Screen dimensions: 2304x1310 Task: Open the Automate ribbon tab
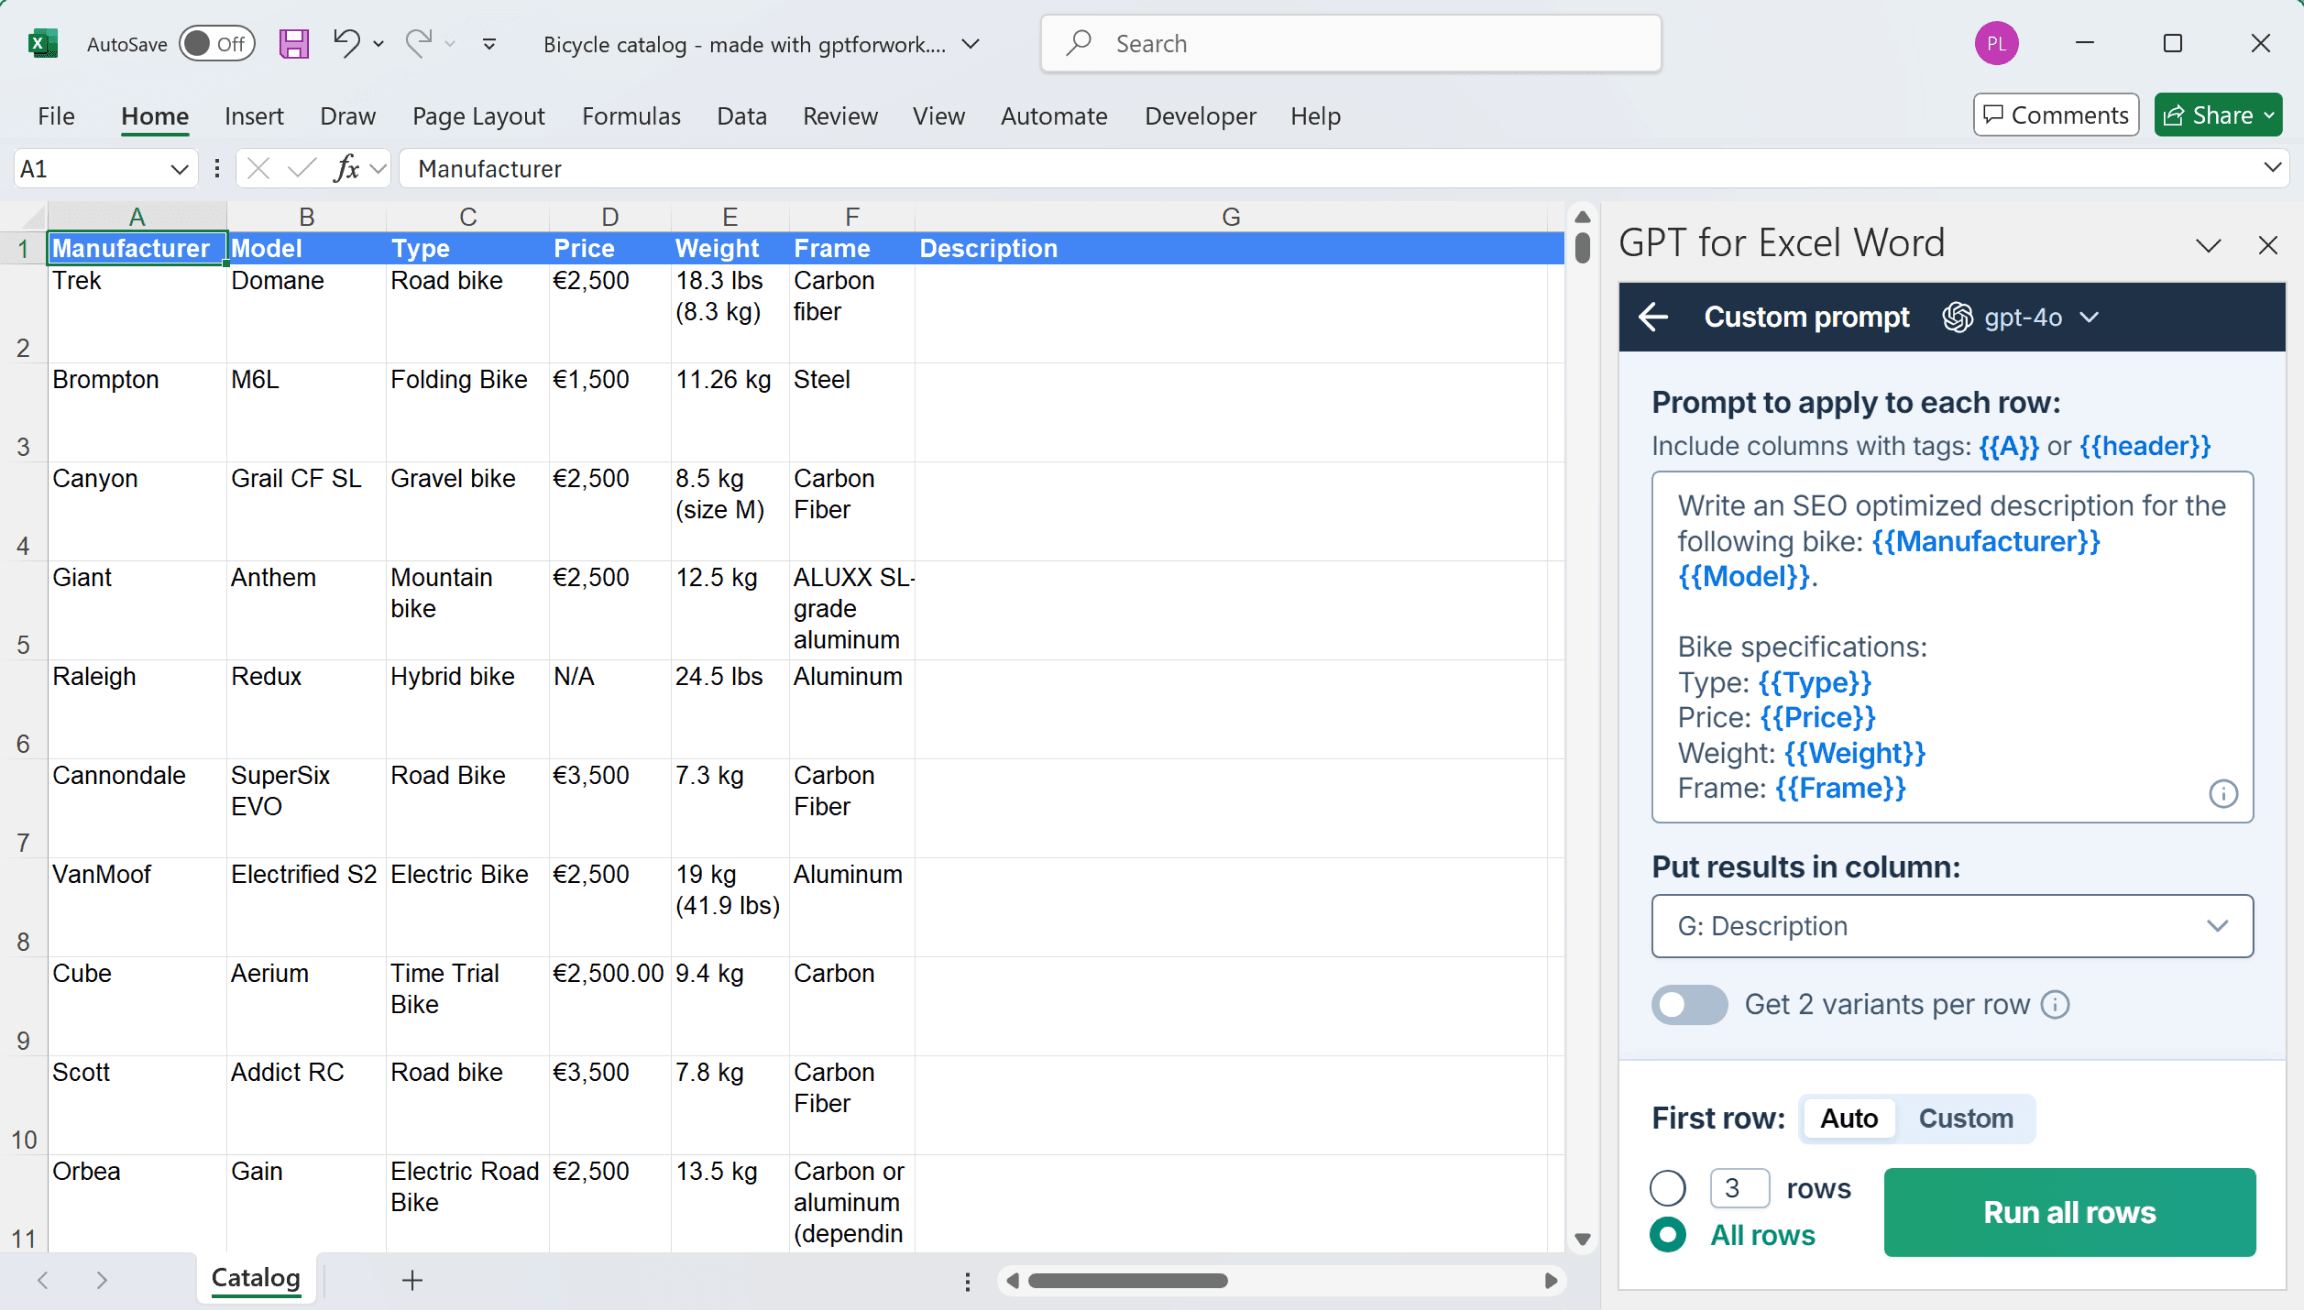pyautogui.click(x=1053, y=116)
